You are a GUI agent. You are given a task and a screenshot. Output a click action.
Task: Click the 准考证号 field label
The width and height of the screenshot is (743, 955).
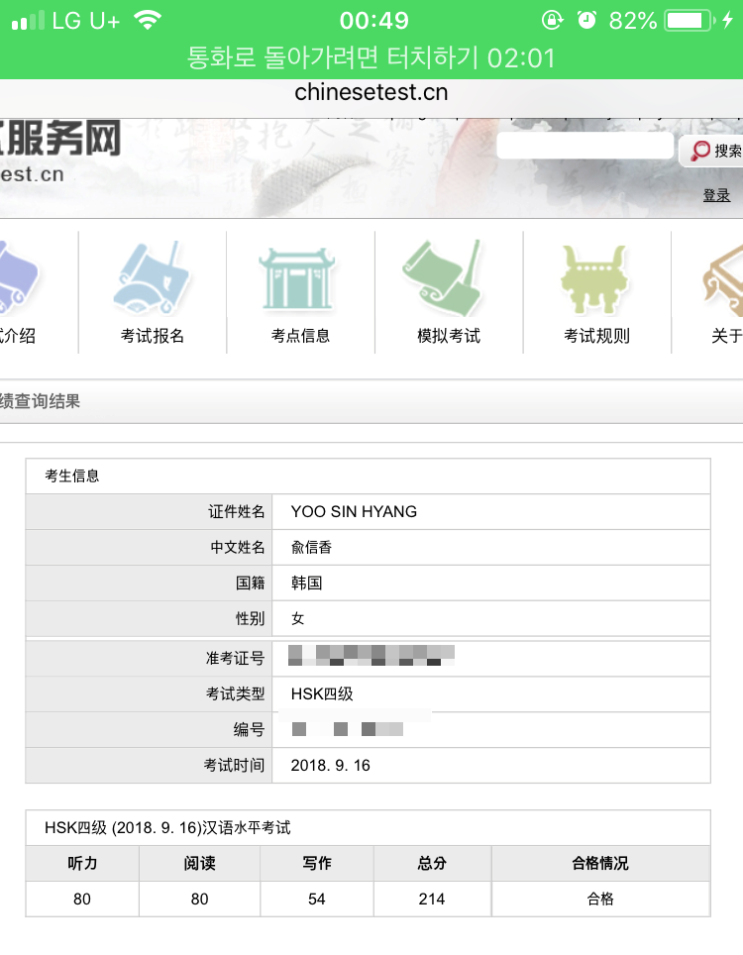point(235,658)
